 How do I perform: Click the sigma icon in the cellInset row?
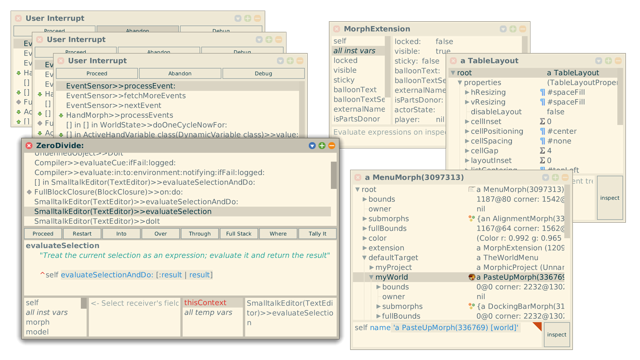tap(542, 122)
